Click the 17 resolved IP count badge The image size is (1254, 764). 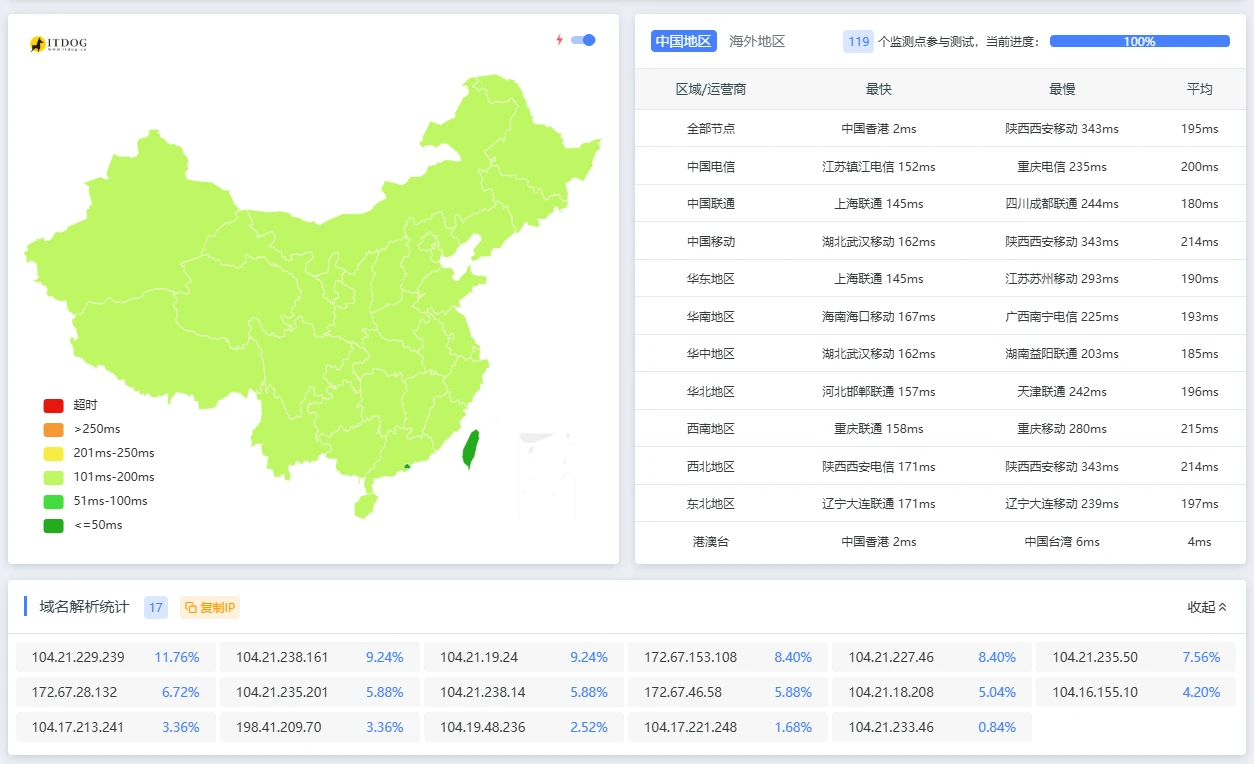click(155, 607)
